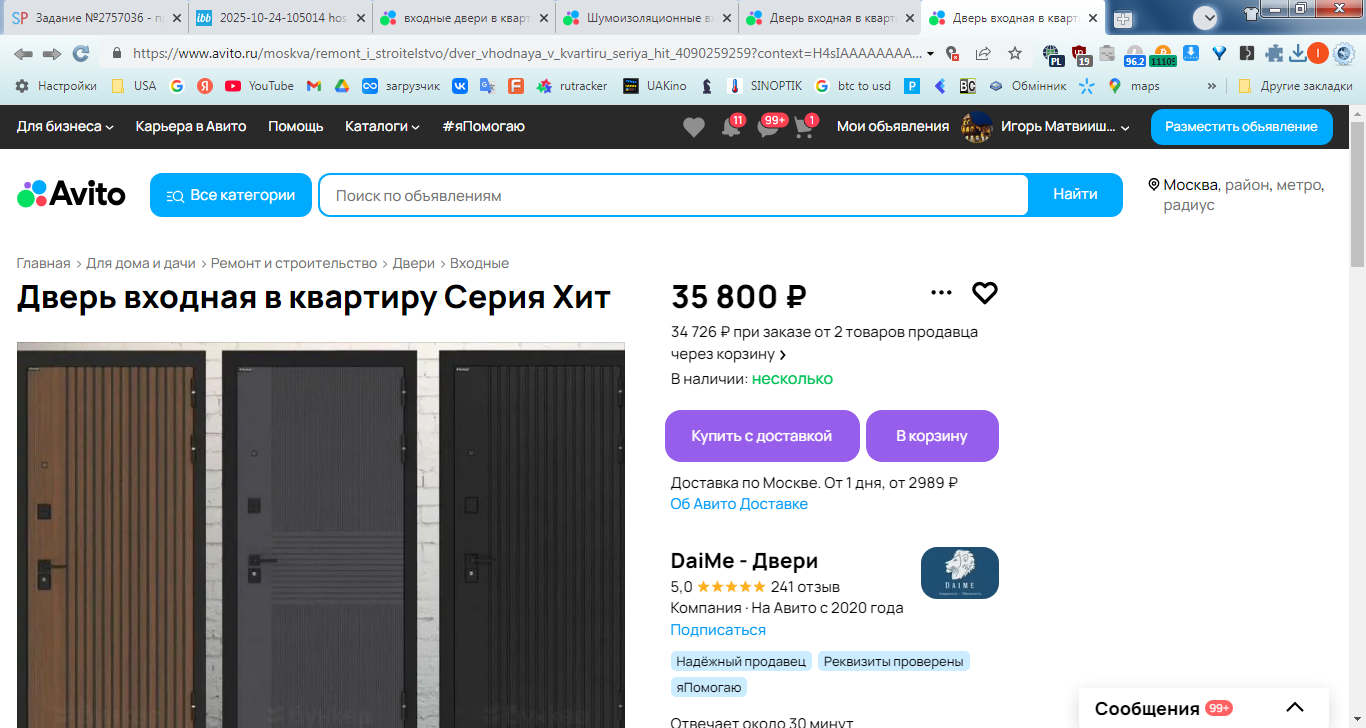Reload the current page
Image resolution: width=1366 pixels, height=728 pixels.
(81, 54)
